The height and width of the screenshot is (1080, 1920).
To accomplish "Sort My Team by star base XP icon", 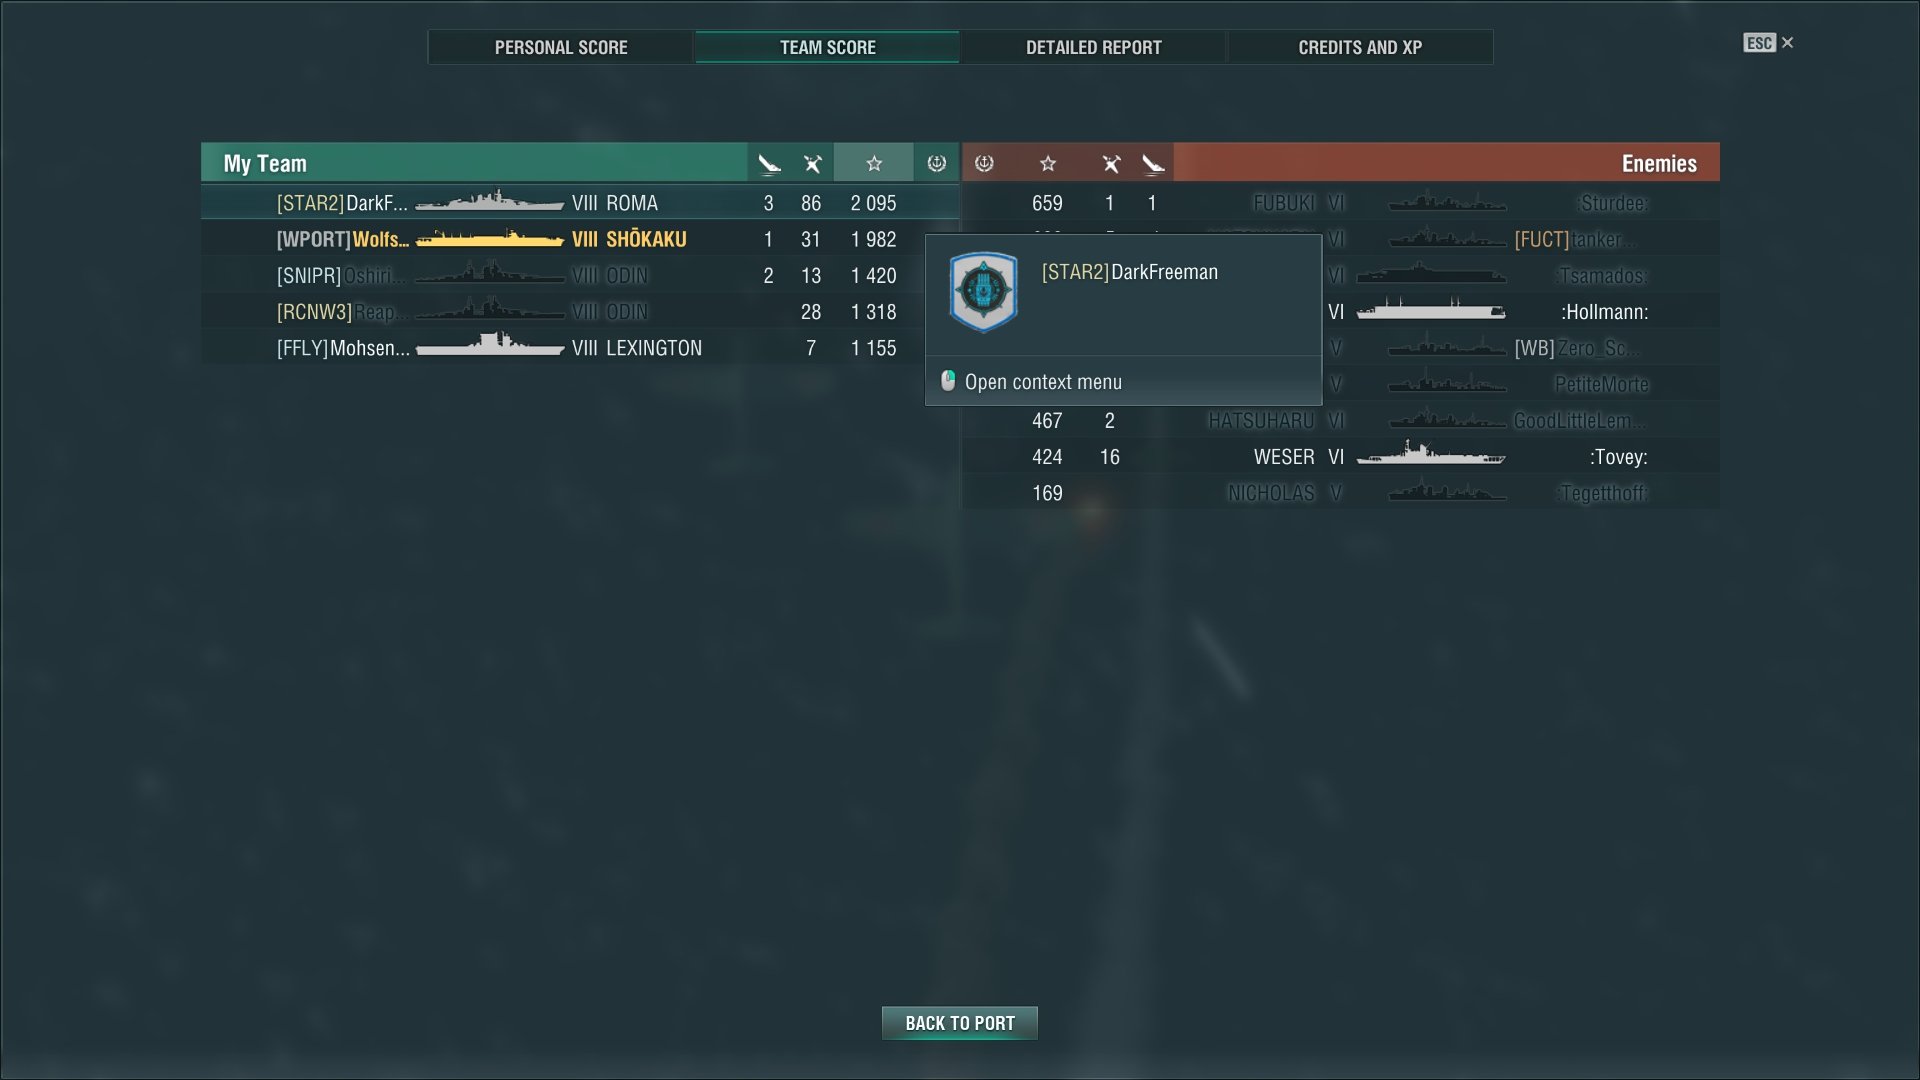I will pos(874,163).
